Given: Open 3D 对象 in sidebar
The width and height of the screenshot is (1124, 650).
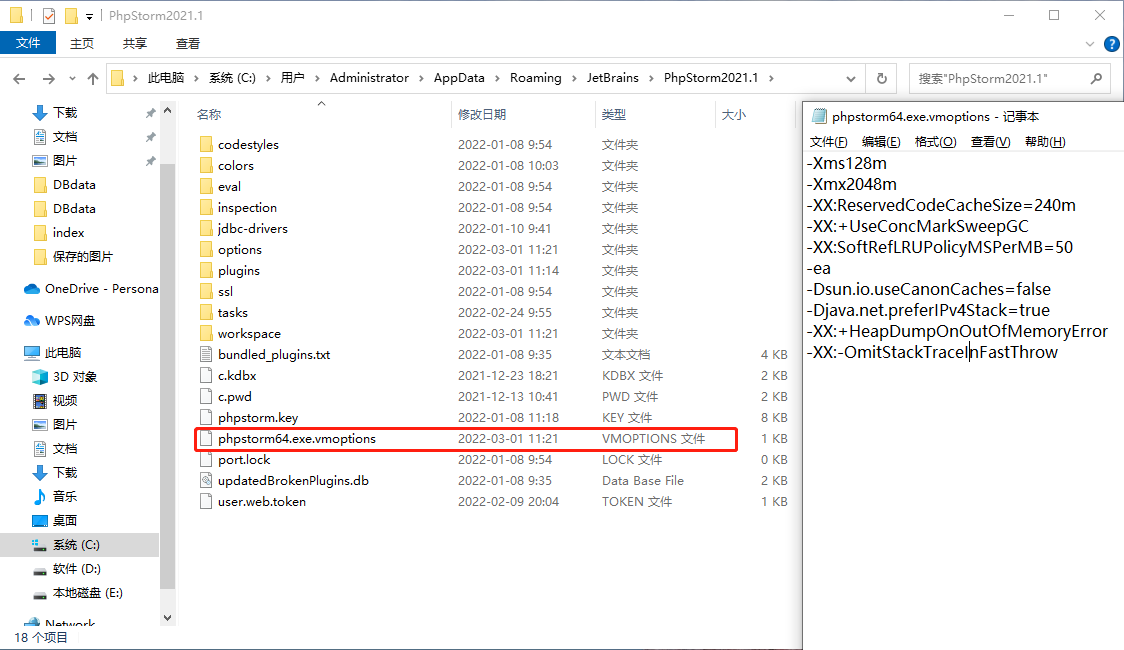Looking at the screenshot, I should pos(75,377).
